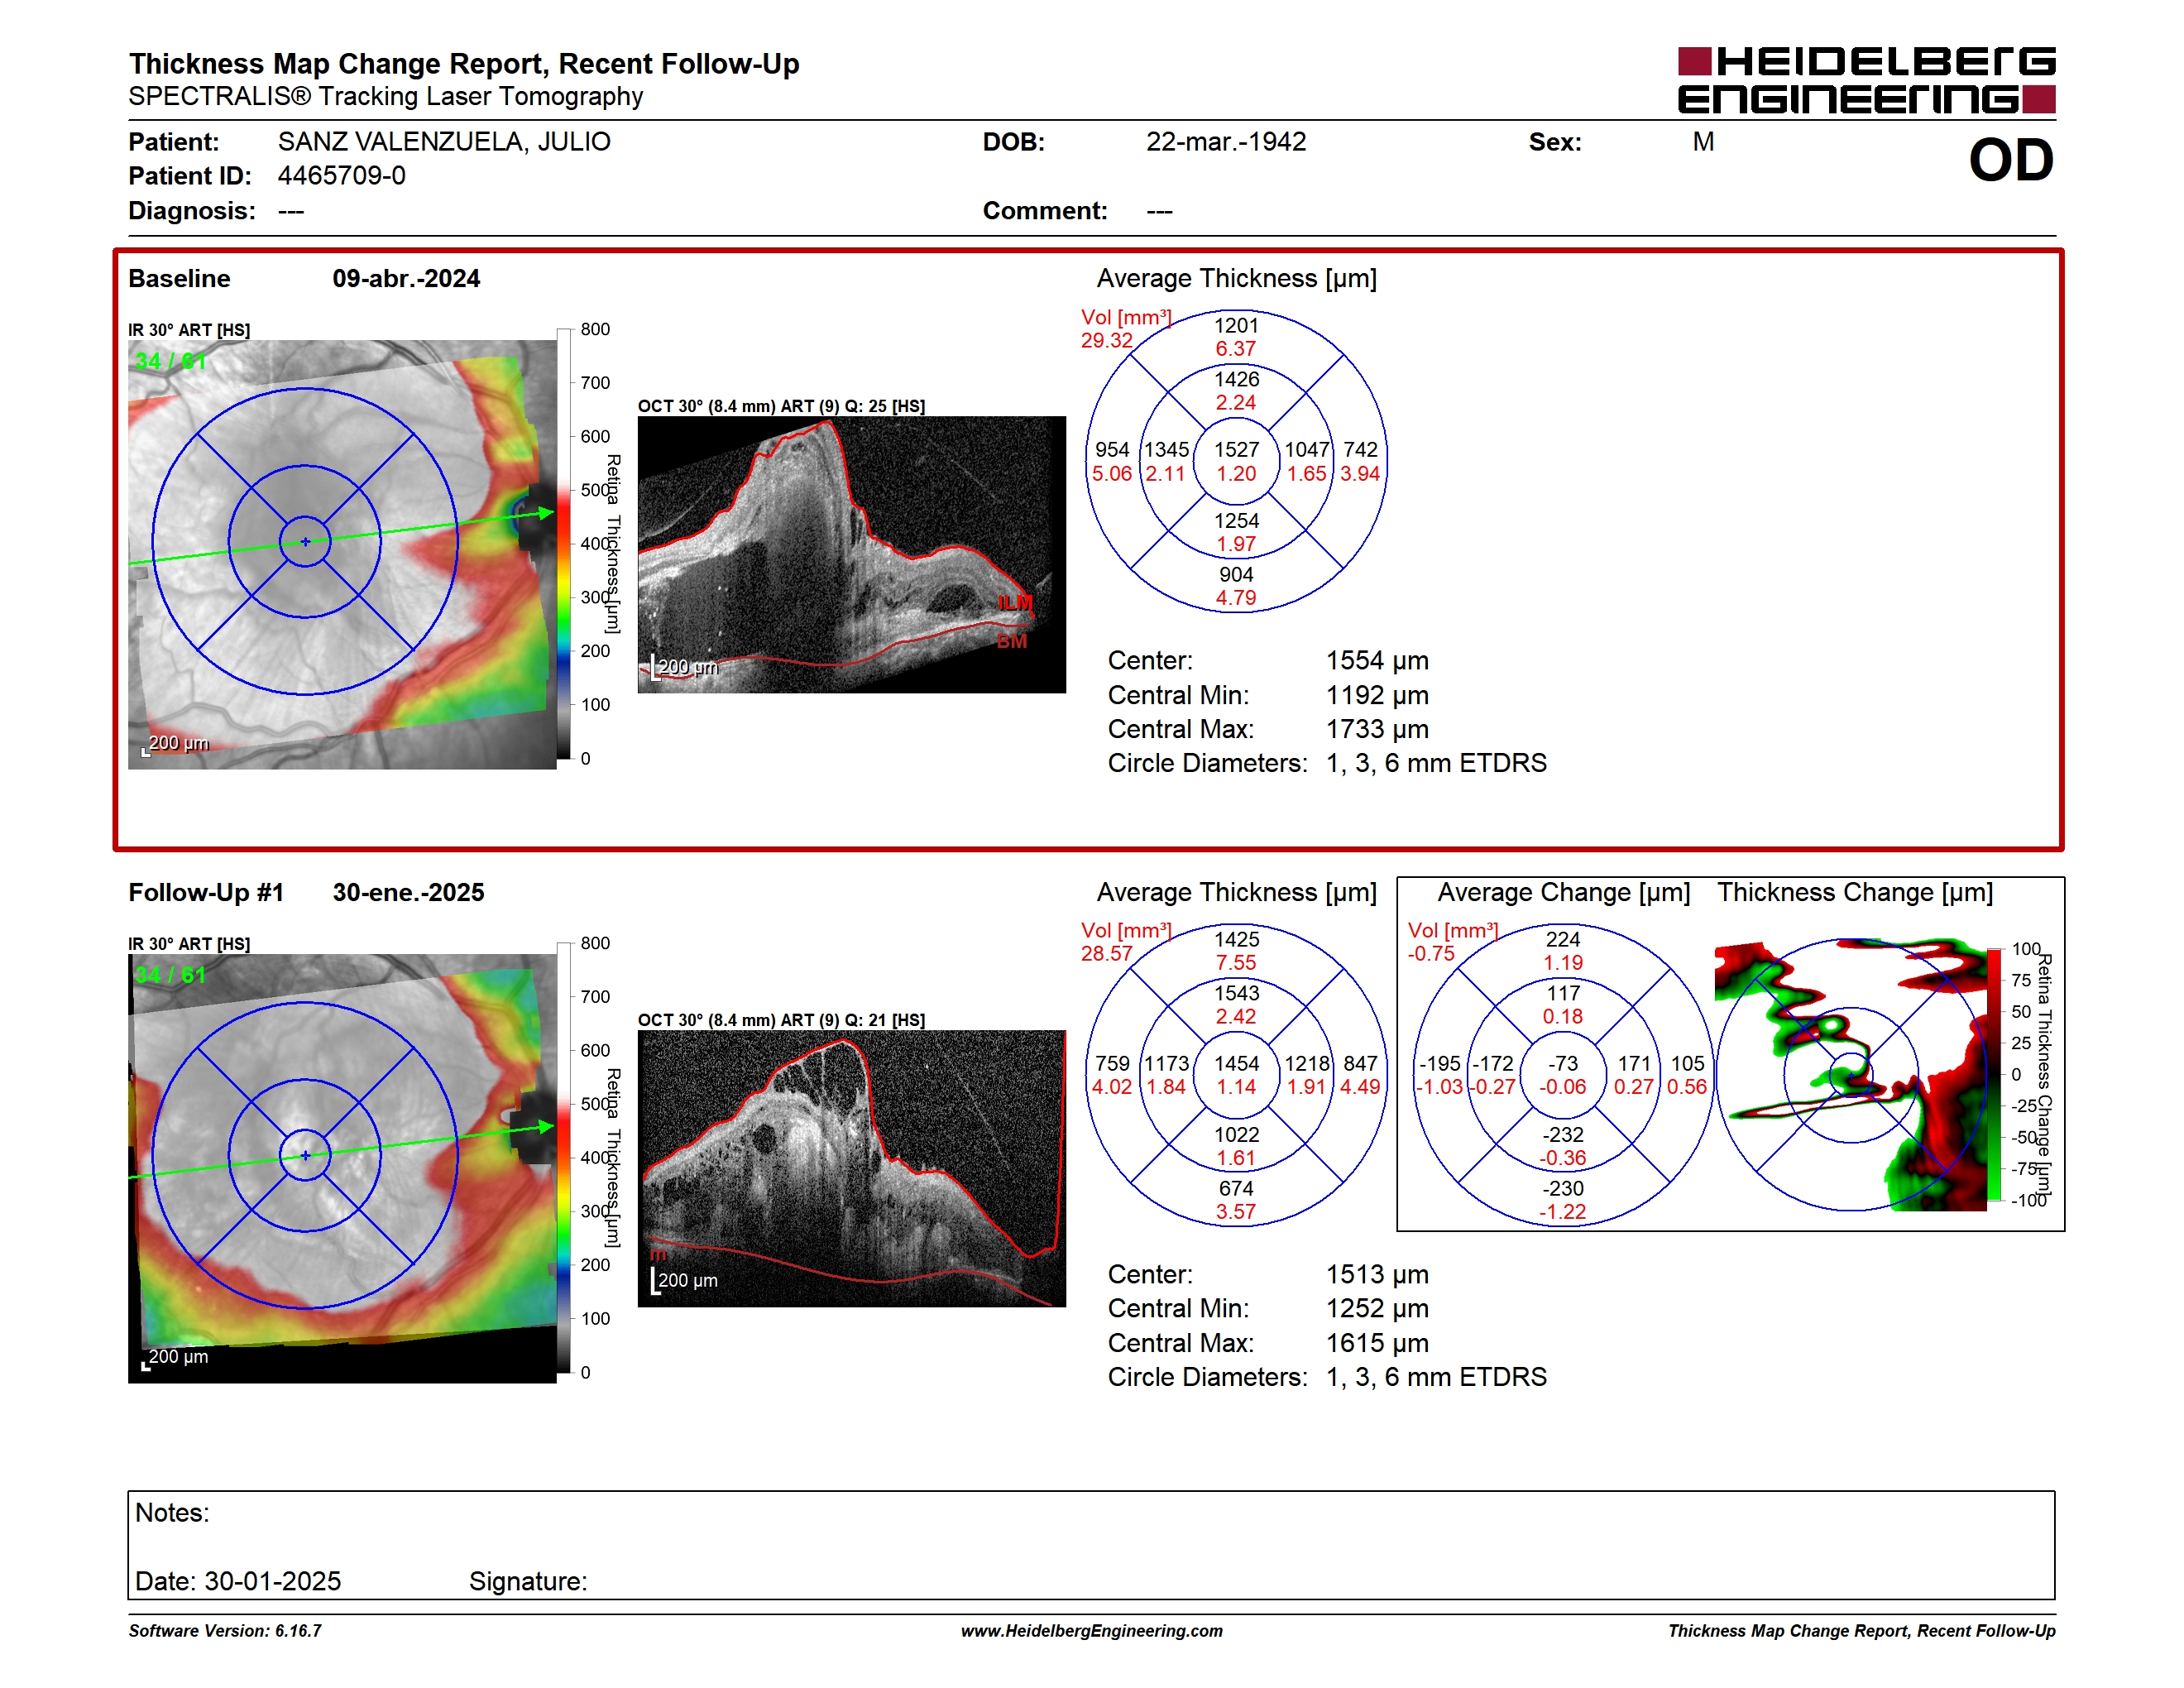2184x1688 pixels.
Task: Select Baseline inner superior thickness 1426
Action: click(1237, 380)
